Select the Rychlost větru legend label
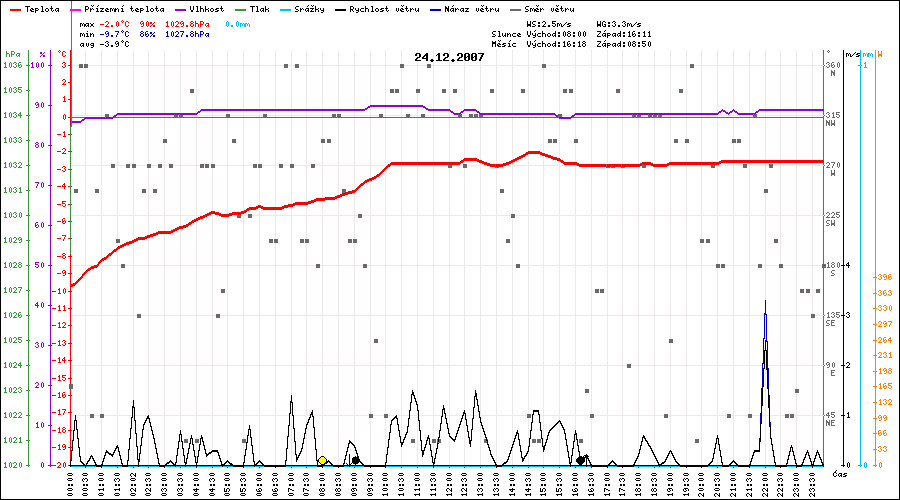The image size is (900, 500). [x=384, y=9]
